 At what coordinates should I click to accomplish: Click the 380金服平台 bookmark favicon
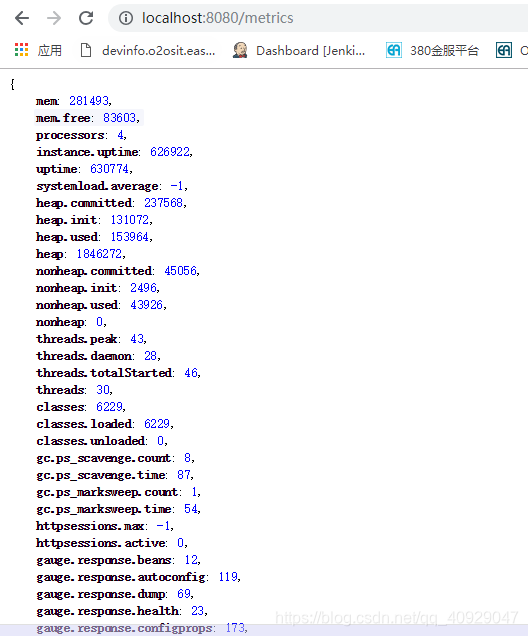coord(394,50)
